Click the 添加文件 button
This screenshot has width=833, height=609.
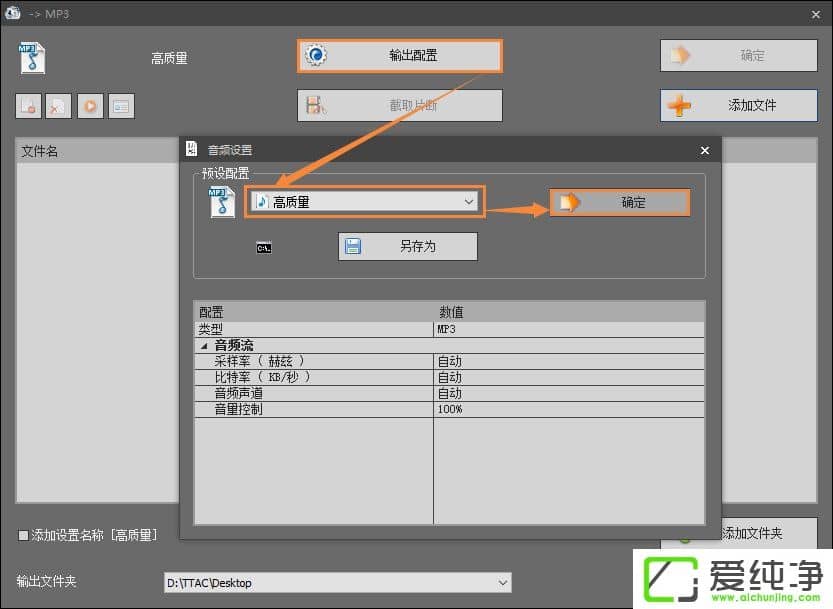click(x=739, y=105)
